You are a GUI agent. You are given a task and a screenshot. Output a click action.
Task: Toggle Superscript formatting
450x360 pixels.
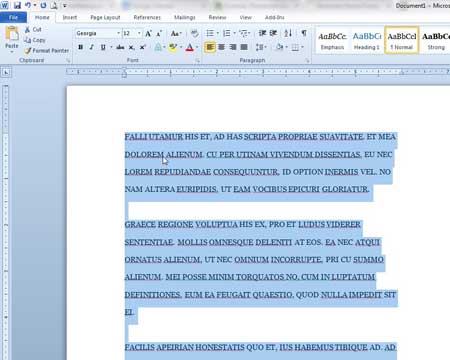[143, 47]
